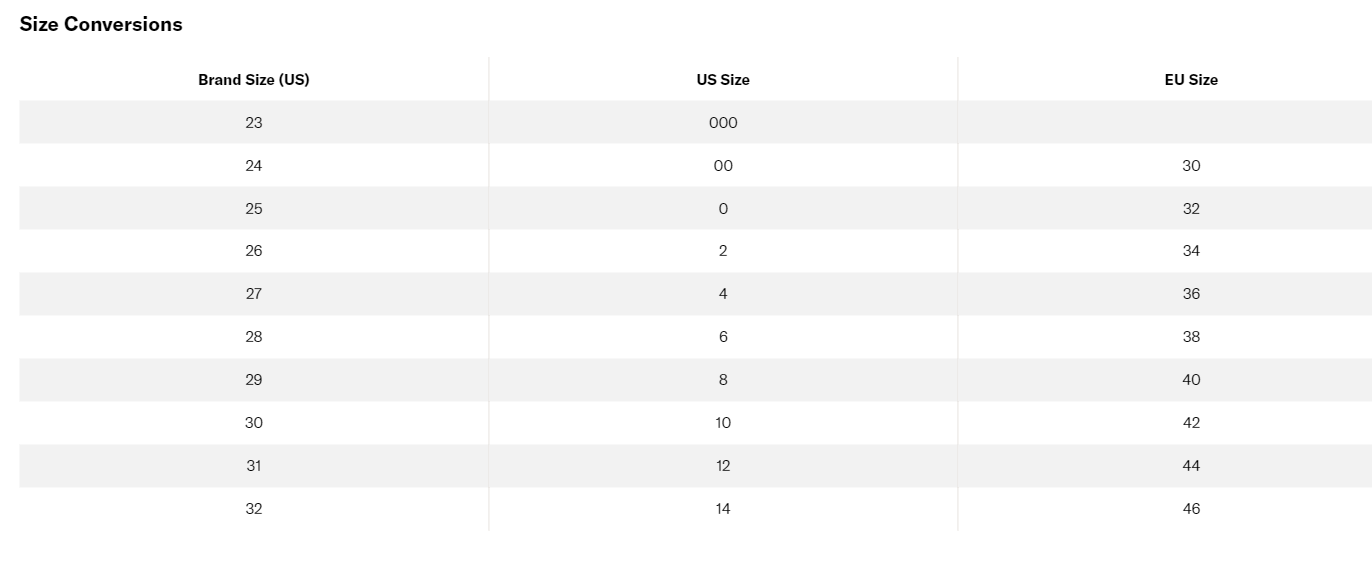Select the 4 cell in US Size column
Viewport: 1372px width, 578px height.
(x=723, y=294)
